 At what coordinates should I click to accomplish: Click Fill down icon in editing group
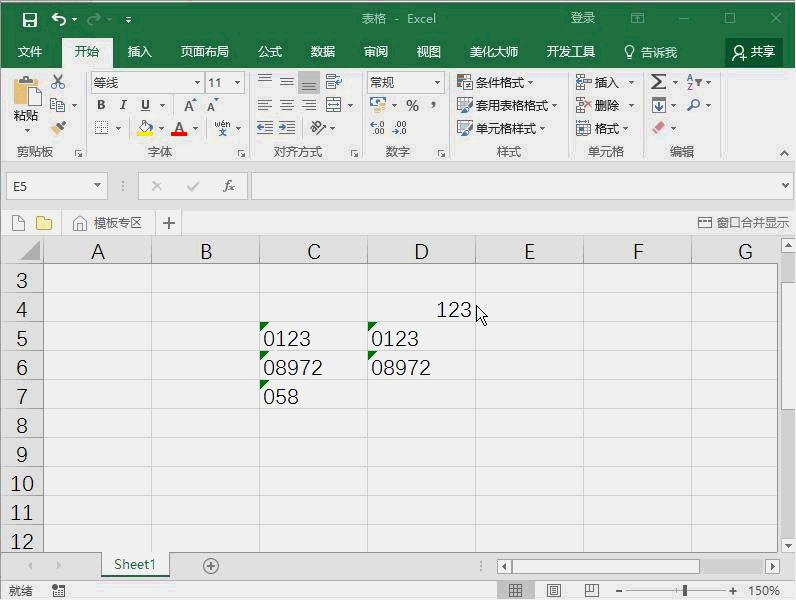tap(658, 105)
